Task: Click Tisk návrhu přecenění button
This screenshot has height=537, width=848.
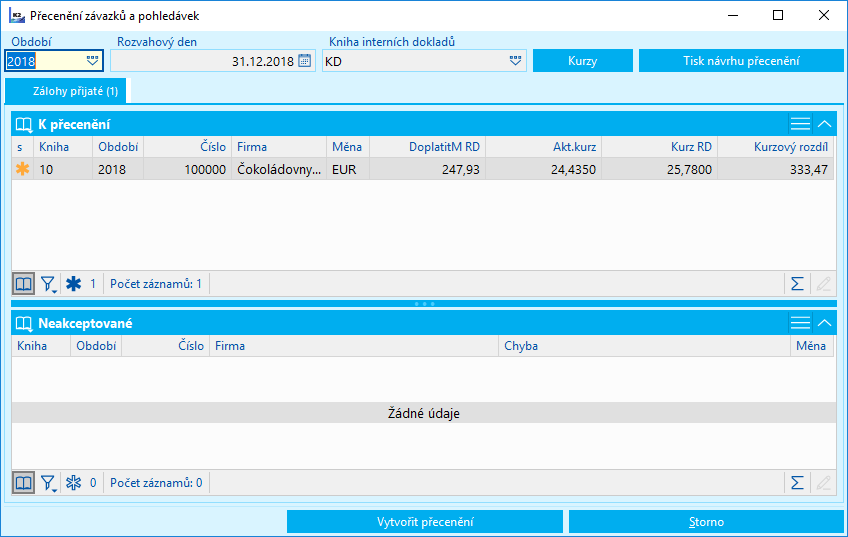Action: pyautogui.click(x=741, y=61)
